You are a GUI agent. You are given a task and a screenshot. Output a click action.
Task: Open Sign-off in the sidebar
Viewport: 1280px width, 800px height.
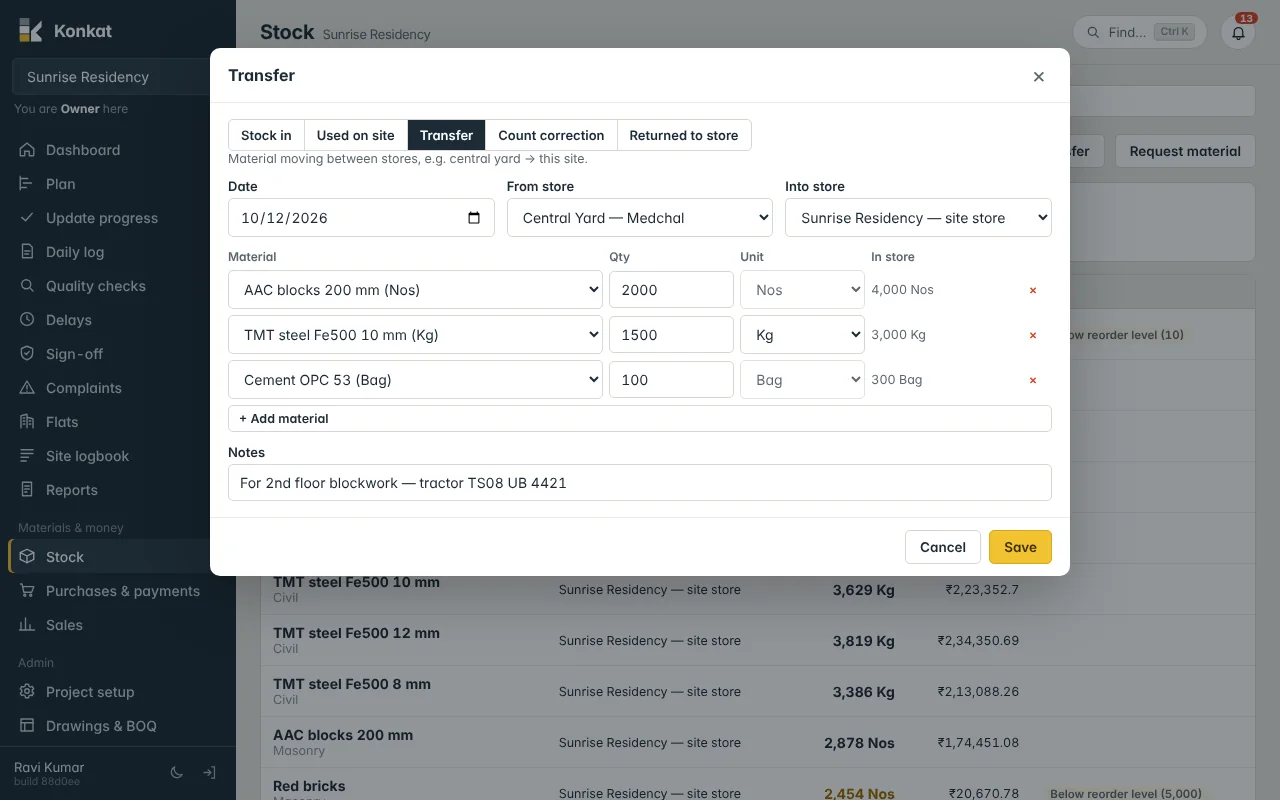[x=118, y=354]
